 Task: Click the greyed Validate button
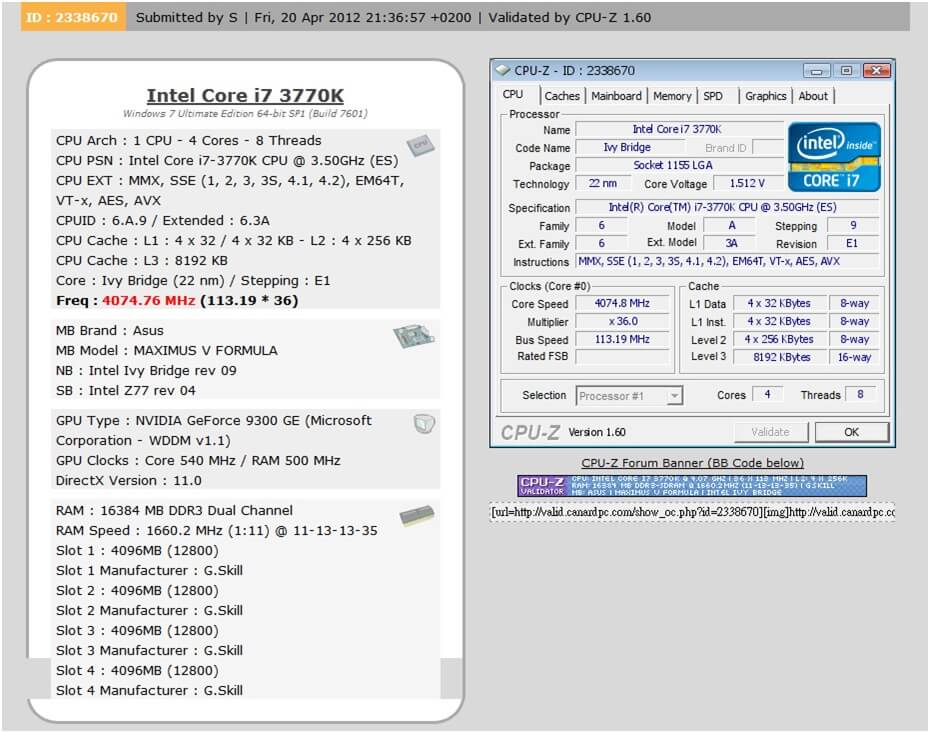769,432
